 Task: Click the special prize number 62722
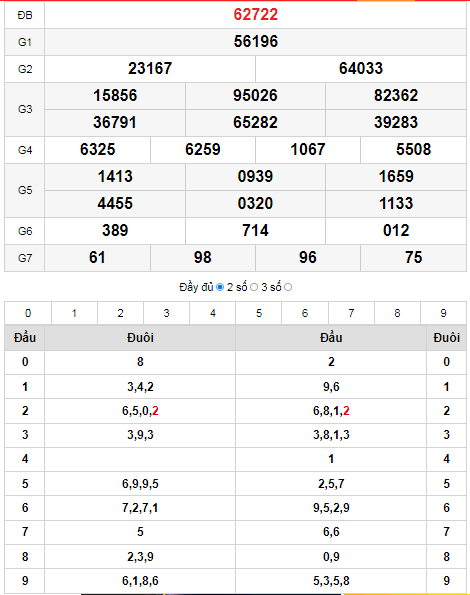(256, 15)
